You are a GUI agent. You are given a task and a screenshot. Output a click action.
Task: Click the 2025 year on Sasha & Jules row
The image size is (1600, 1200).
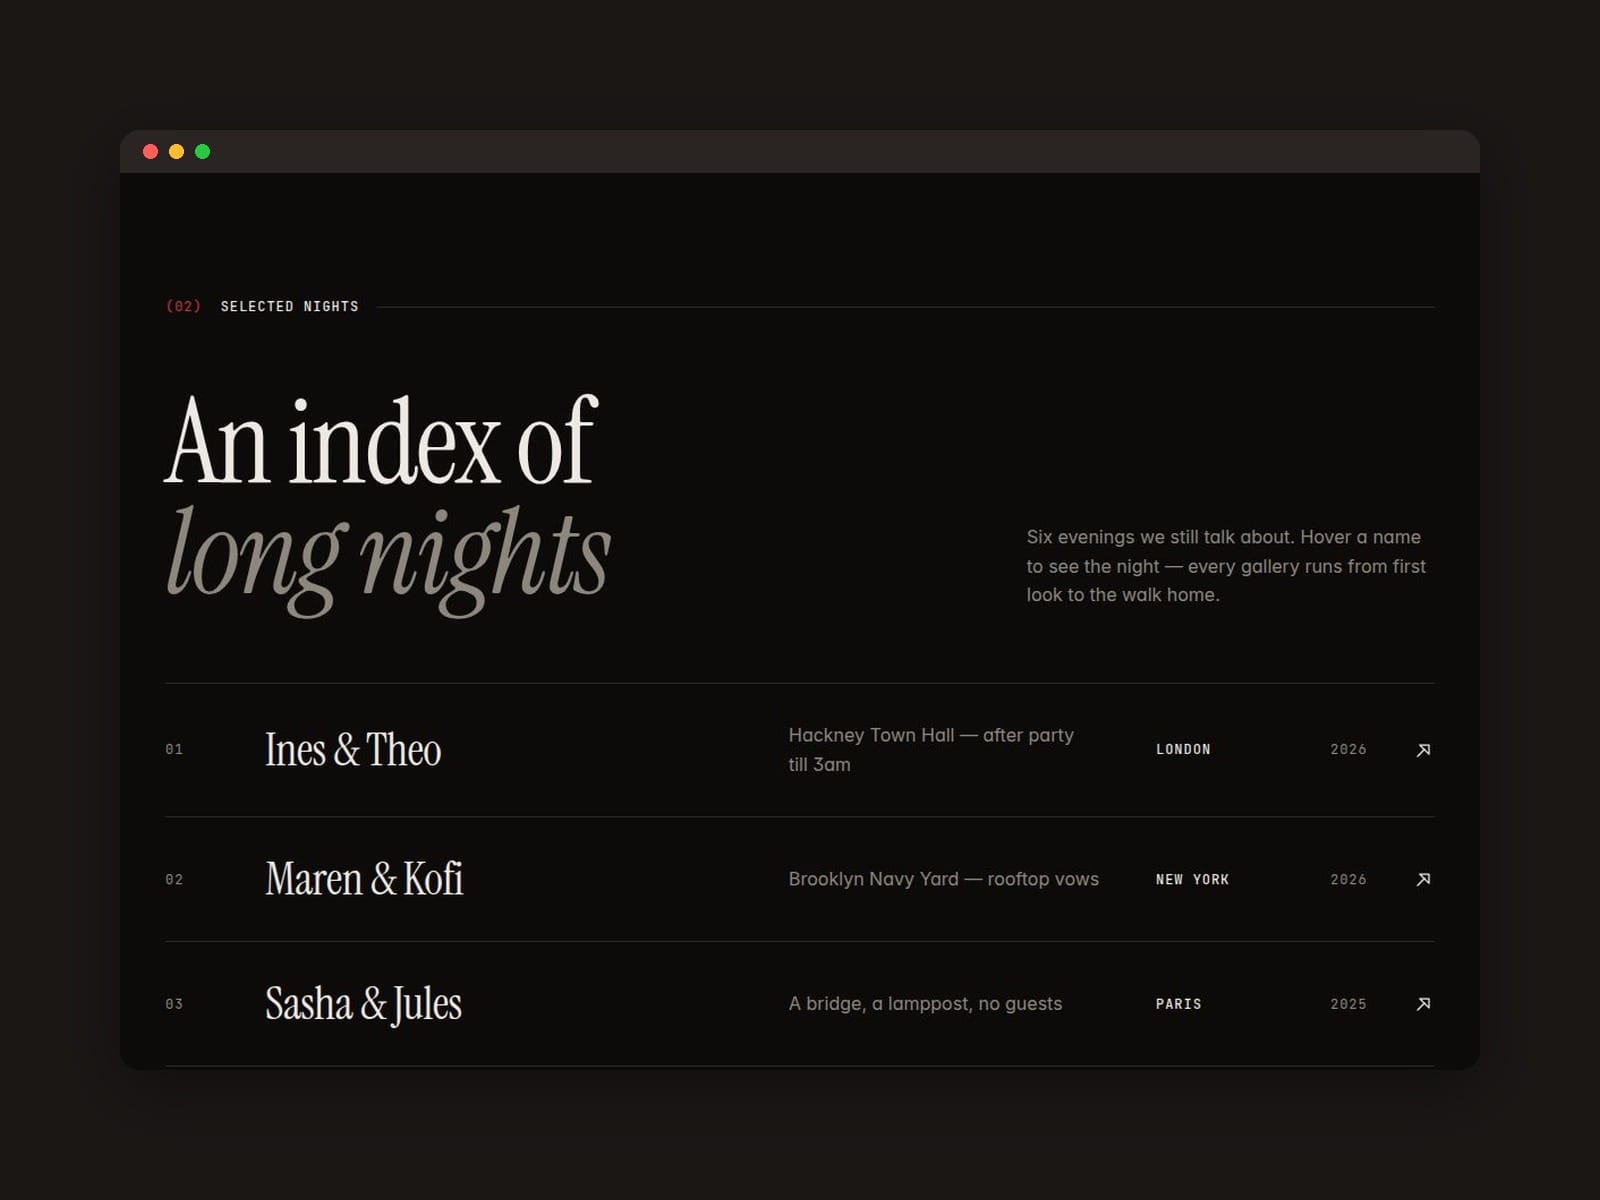tap(1348, 1003)
